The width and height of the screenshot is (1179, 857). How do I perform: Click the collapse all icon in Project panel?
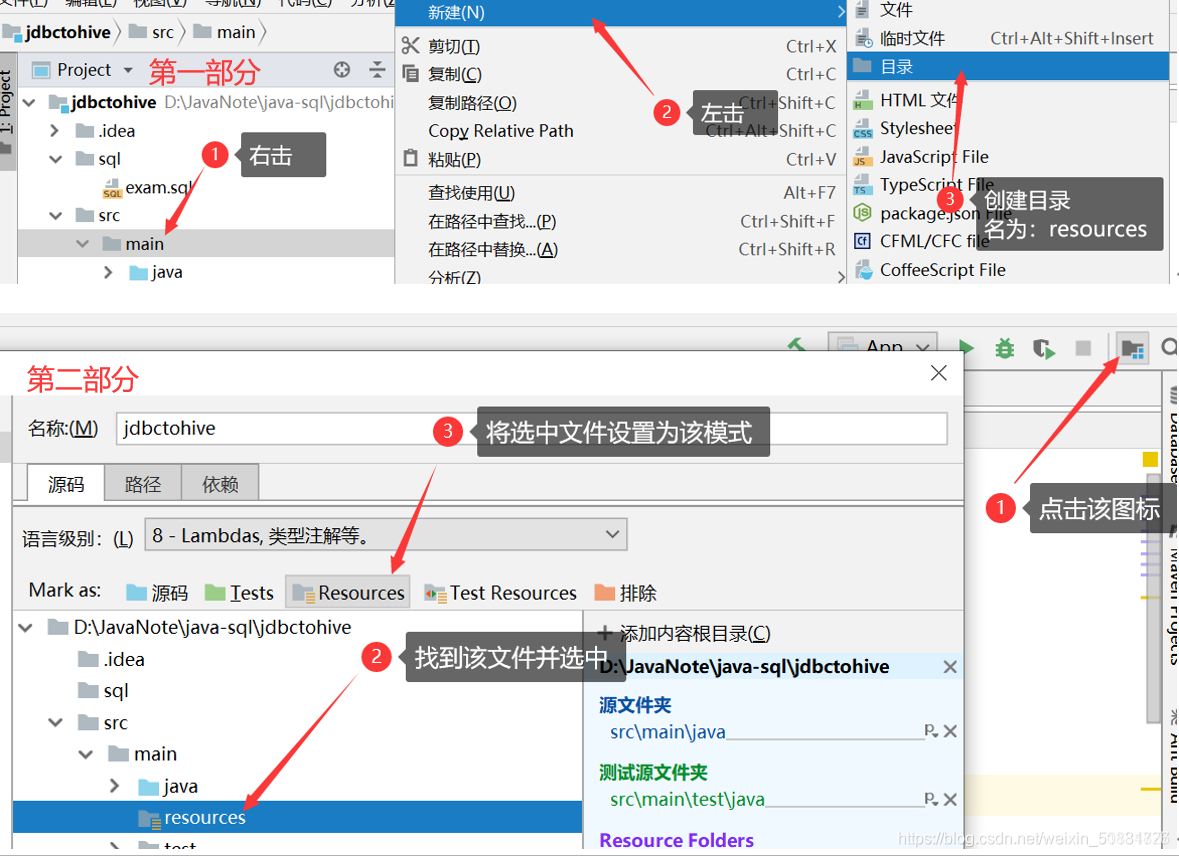[x=377, y=70]
